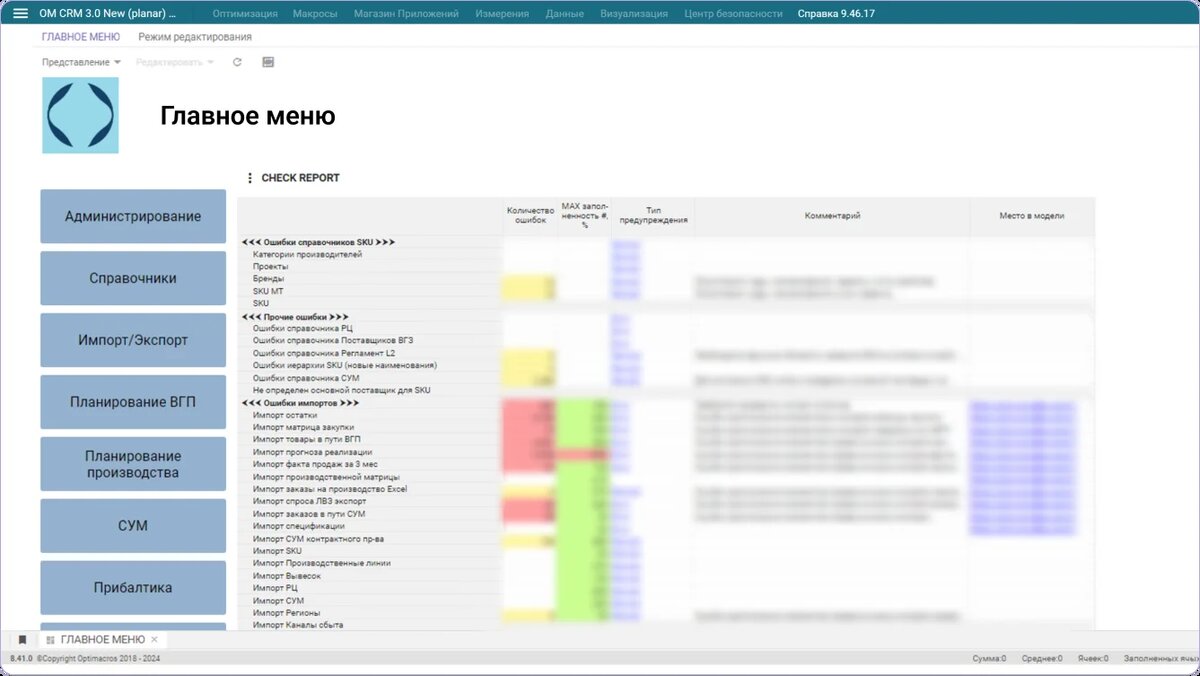This screenshot has width=1200, height=676.
Task: Click the calculator icon next to refresh
Action: [267, 61]
